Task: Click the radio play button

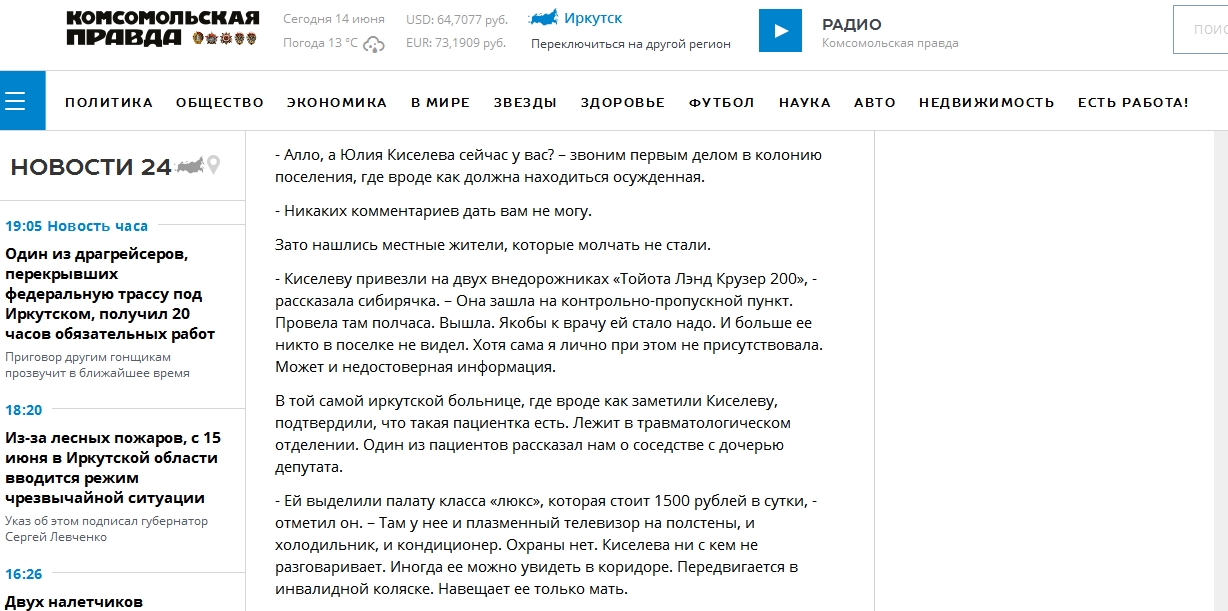Action: pyautogui.click(x=780, y=30)
